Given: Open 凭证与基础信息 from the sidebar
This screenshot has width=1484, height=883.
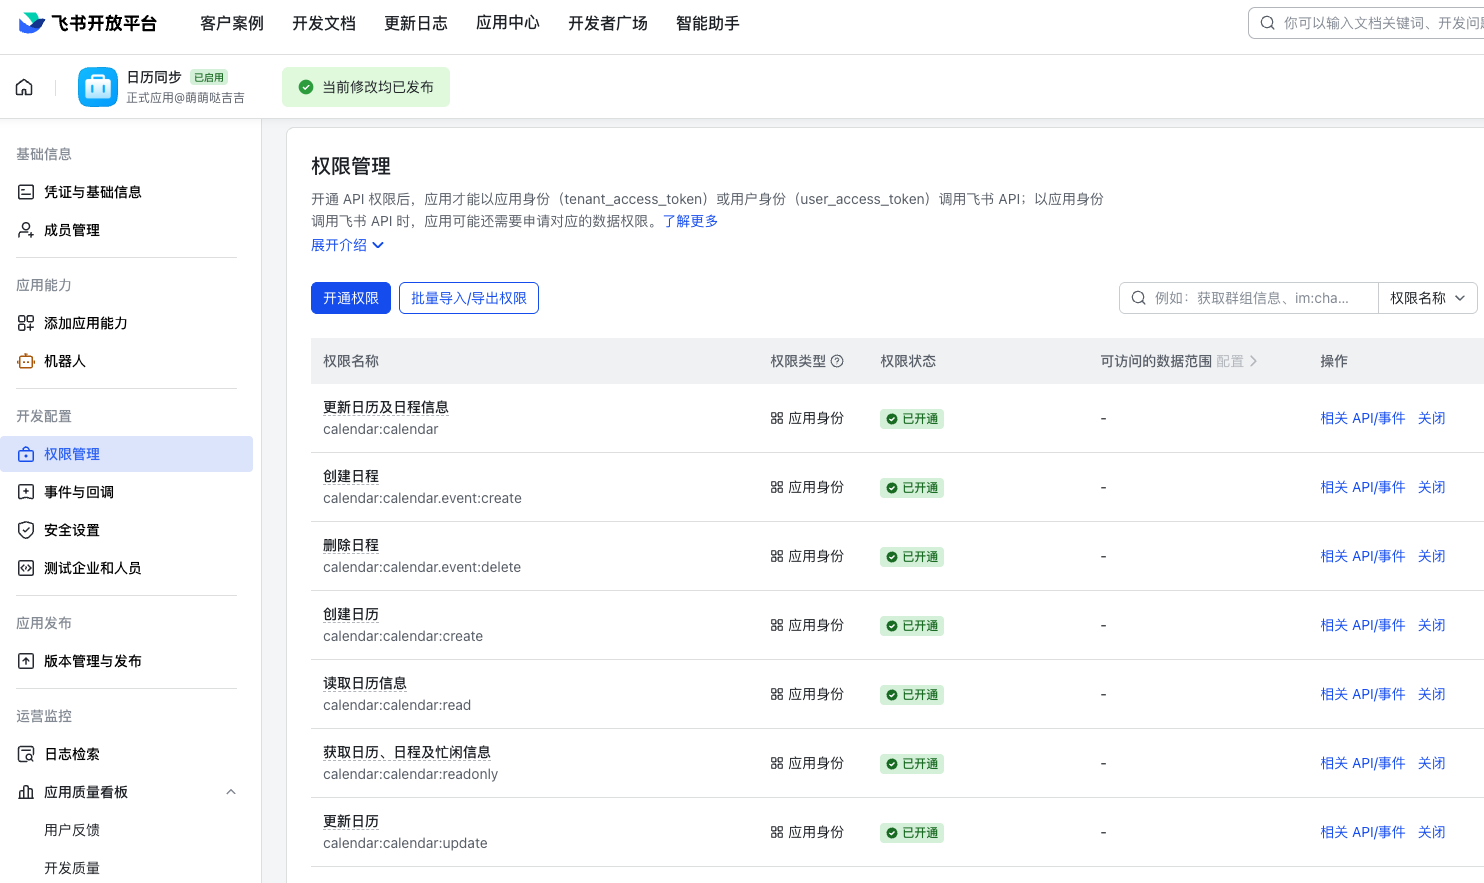Looking at the screenshot, I should [92, 191].
